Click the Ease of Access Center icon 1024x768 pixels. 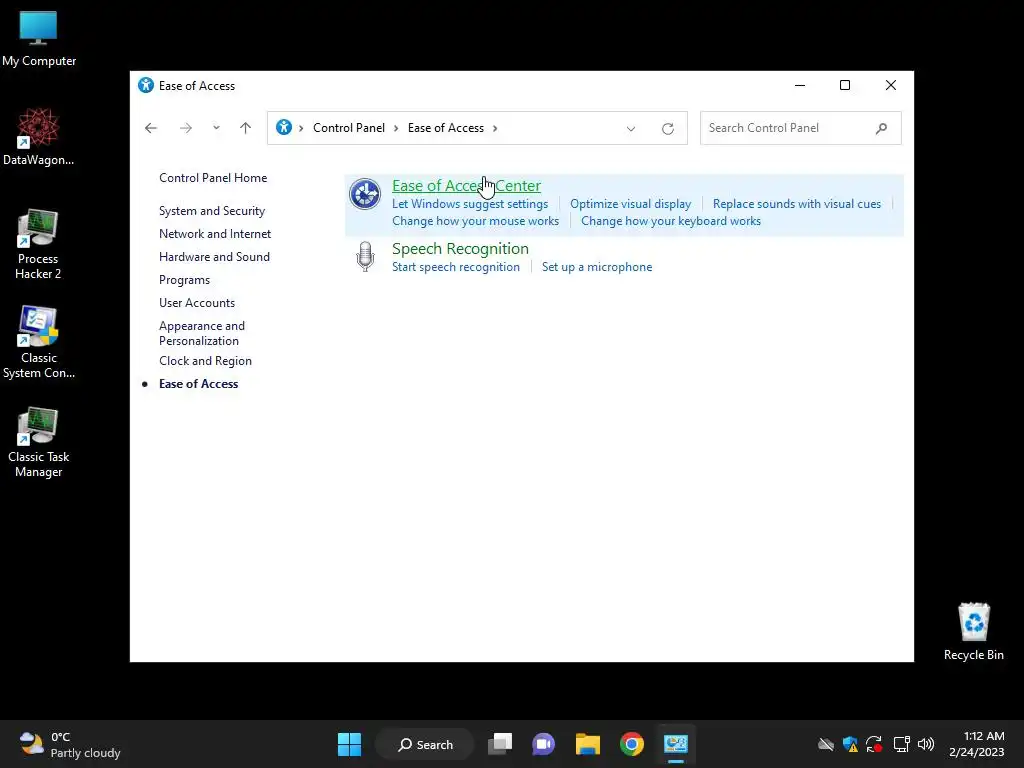(x=364, y=194)
